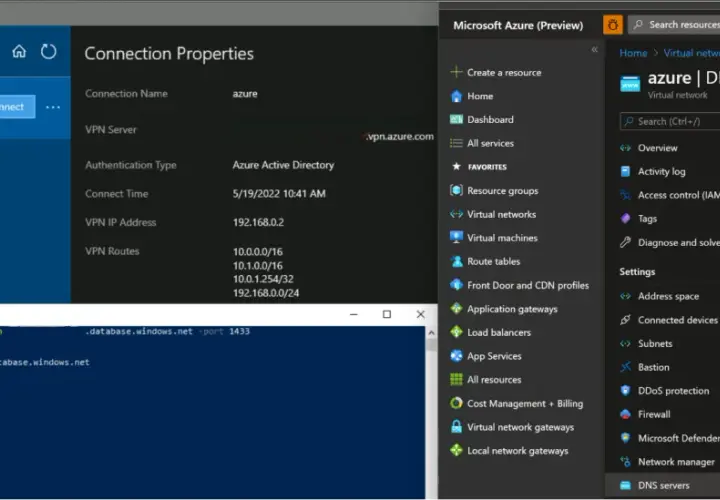Open the VPN connection ellipsis menu
Viewport: 720px width, 500px height.
point(53,107)
